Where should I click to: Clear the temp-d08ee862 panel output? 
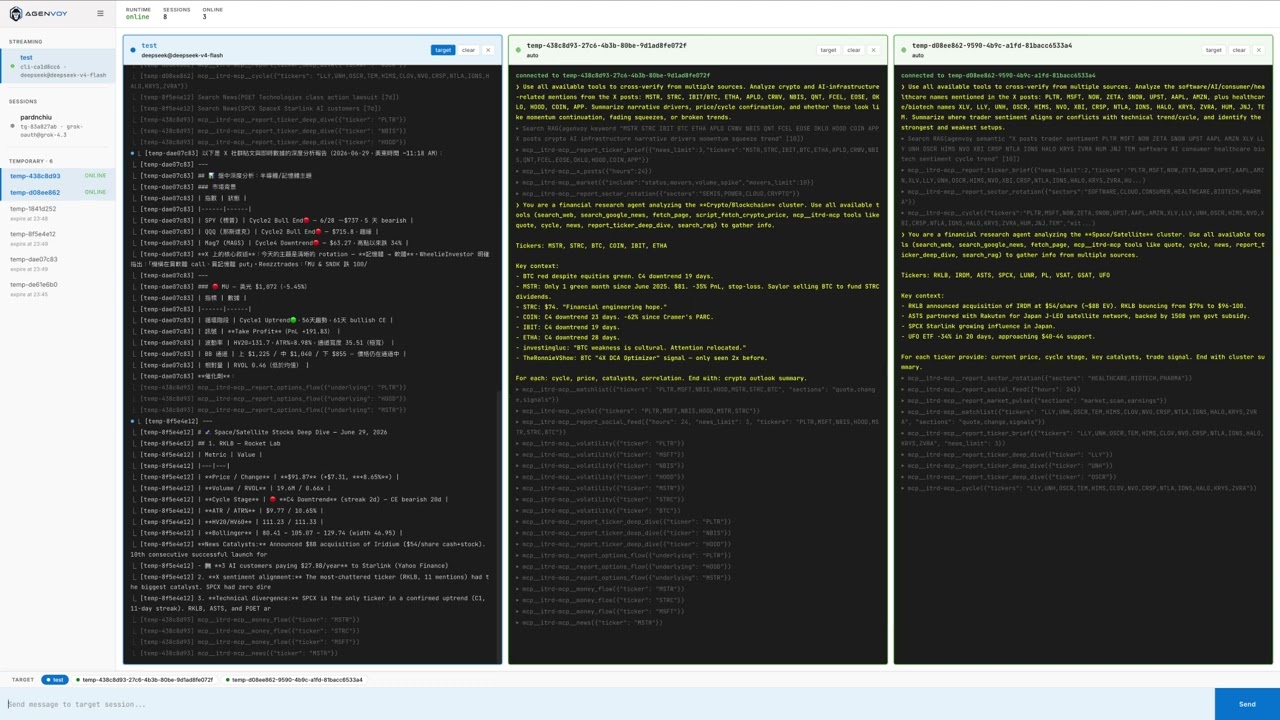click(x=1238, y=50)
